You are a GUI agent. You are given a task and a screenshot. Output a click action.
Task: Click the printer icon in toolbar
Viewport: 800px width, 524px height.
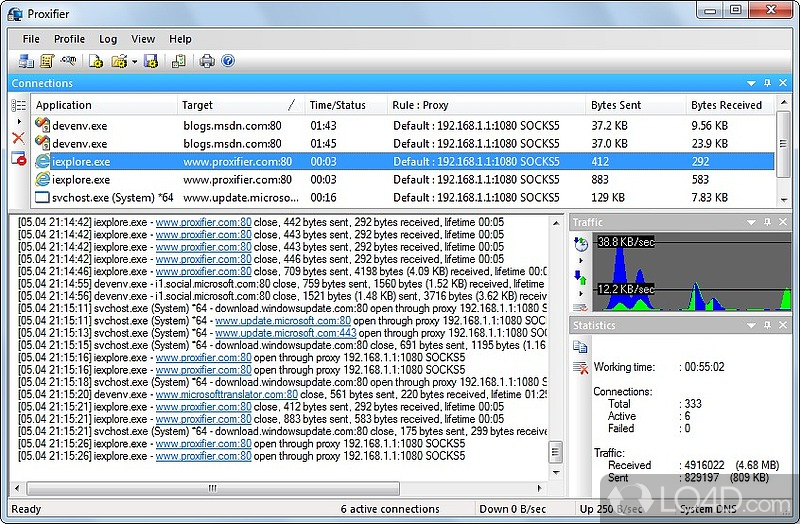(x=206, y=61)
